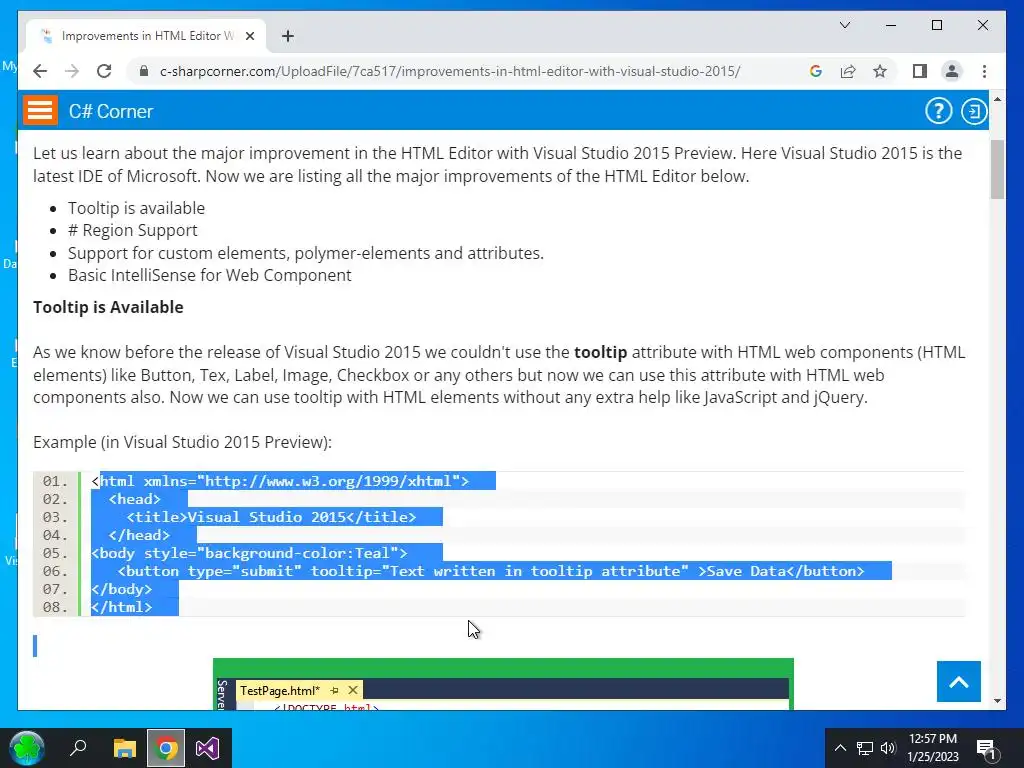Click code line 06 with button tag
1024x768 pixels.
click(x=491, y=571)
